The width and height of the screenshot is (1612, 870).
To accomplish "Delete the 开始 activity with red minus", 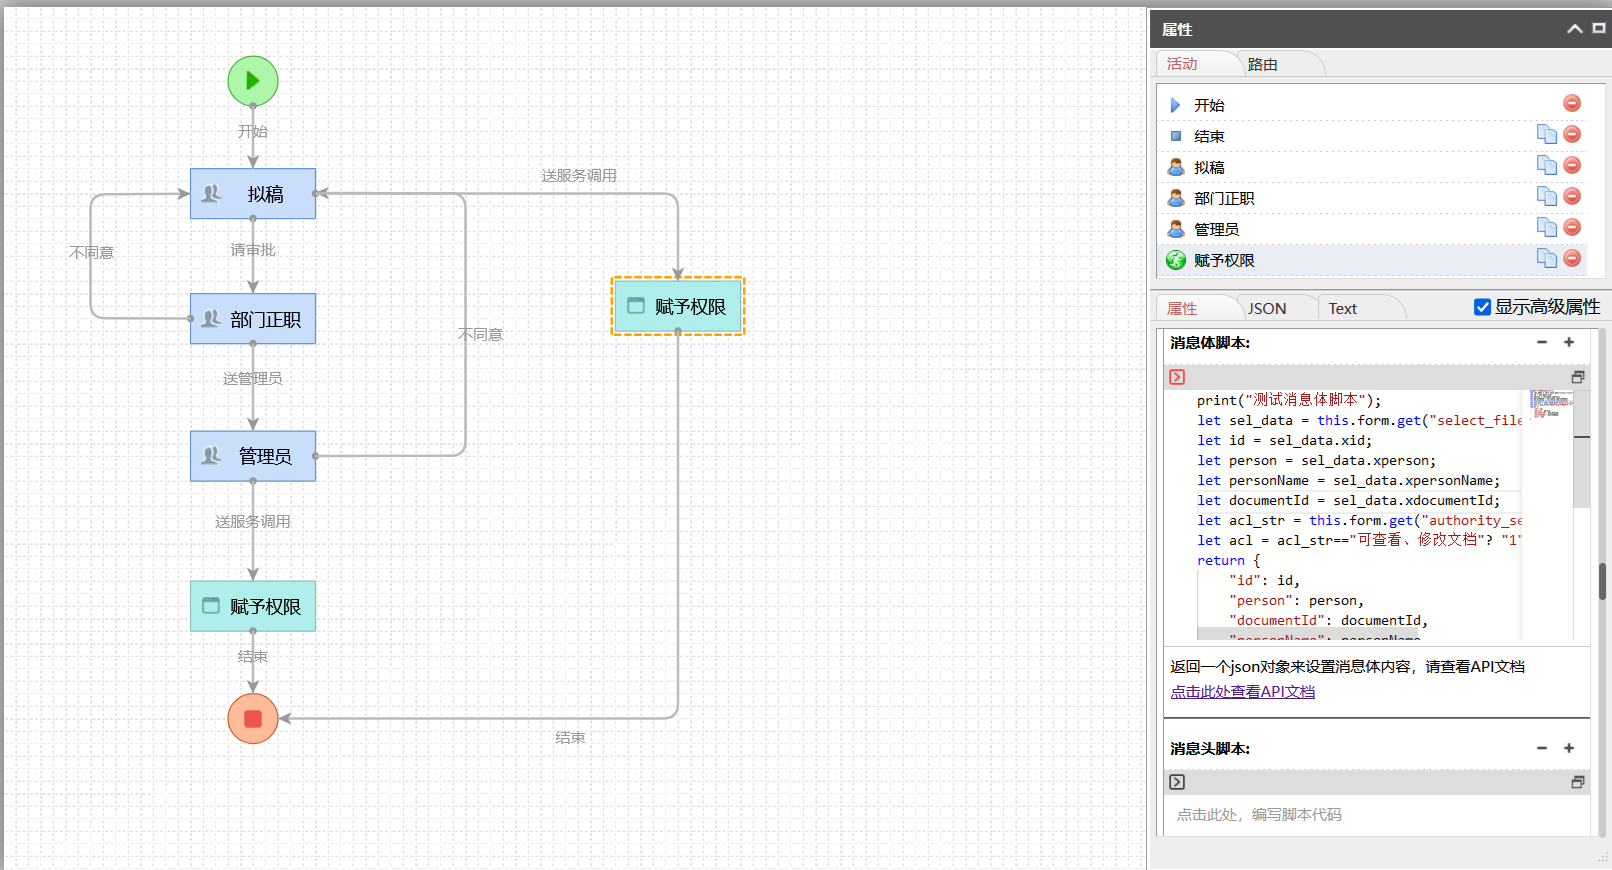I will [x=1571, y=104].
